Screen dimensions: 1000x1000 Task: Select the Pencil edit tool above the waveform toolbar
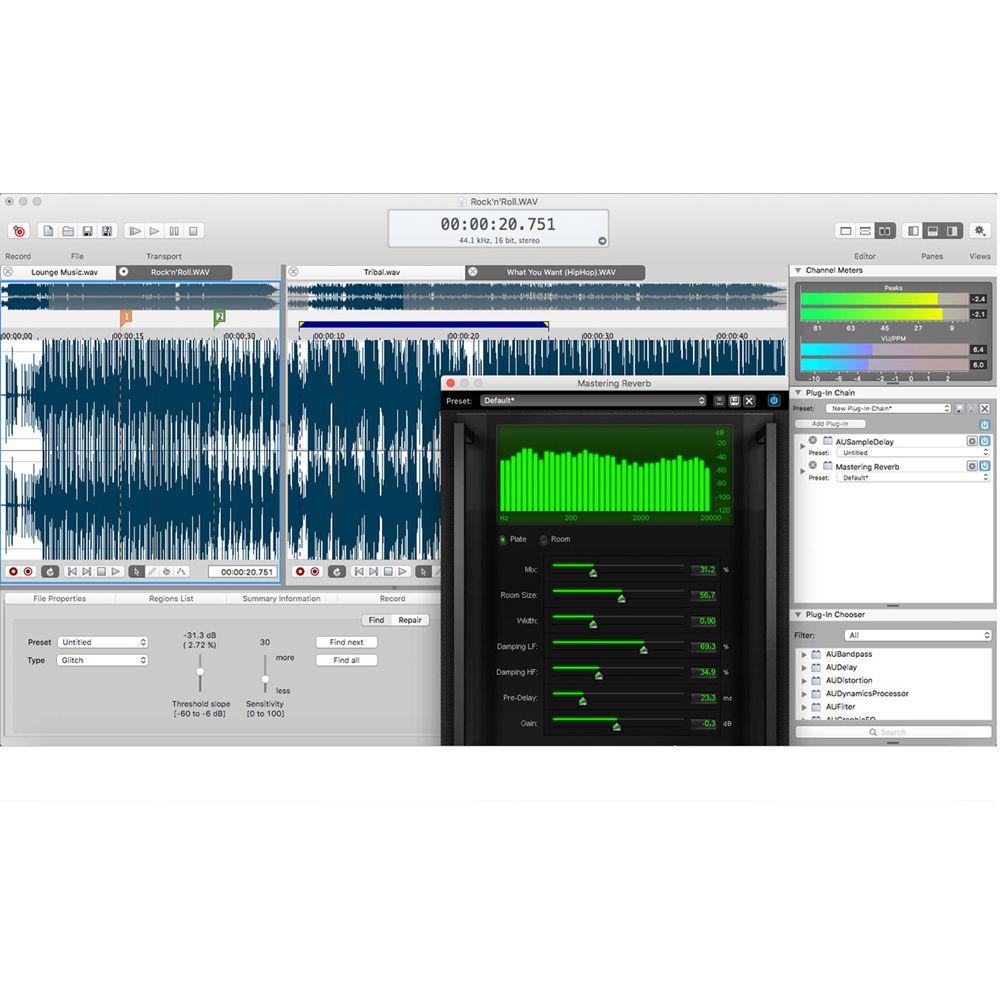click(x=154, y=571)
